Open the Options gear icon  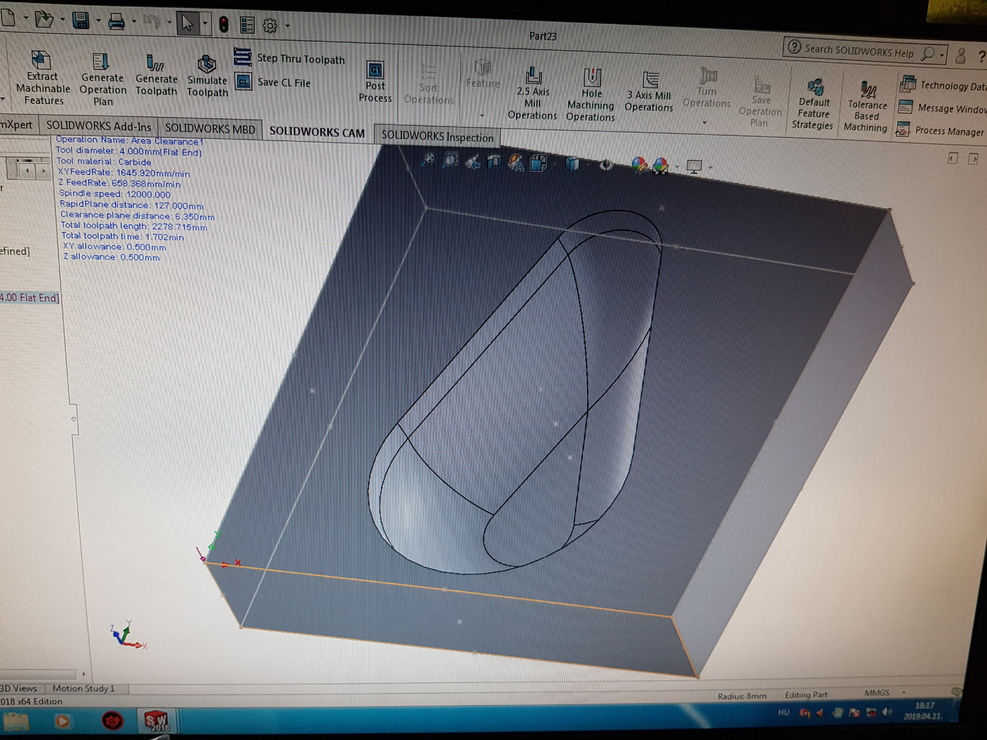point(270,26)
